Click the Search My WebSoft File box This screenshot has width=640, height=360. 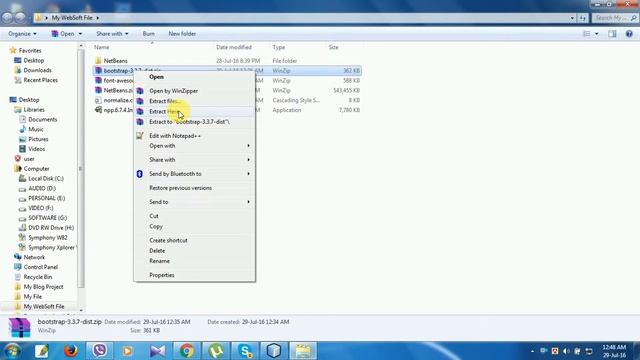(615, 18)
